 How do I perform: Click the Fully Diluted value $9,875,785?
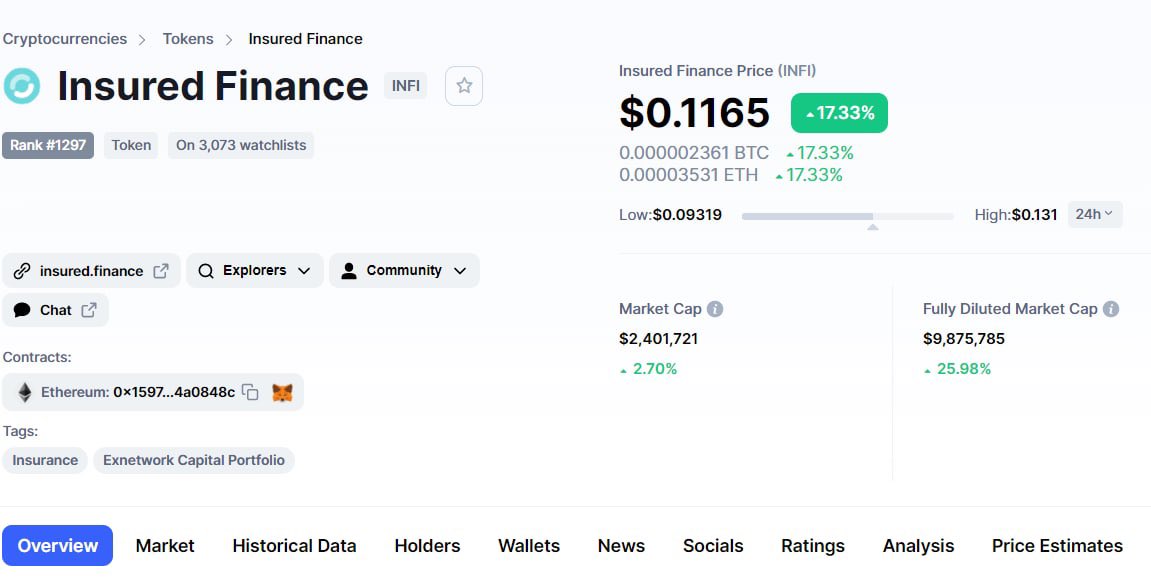click(964, 339)
